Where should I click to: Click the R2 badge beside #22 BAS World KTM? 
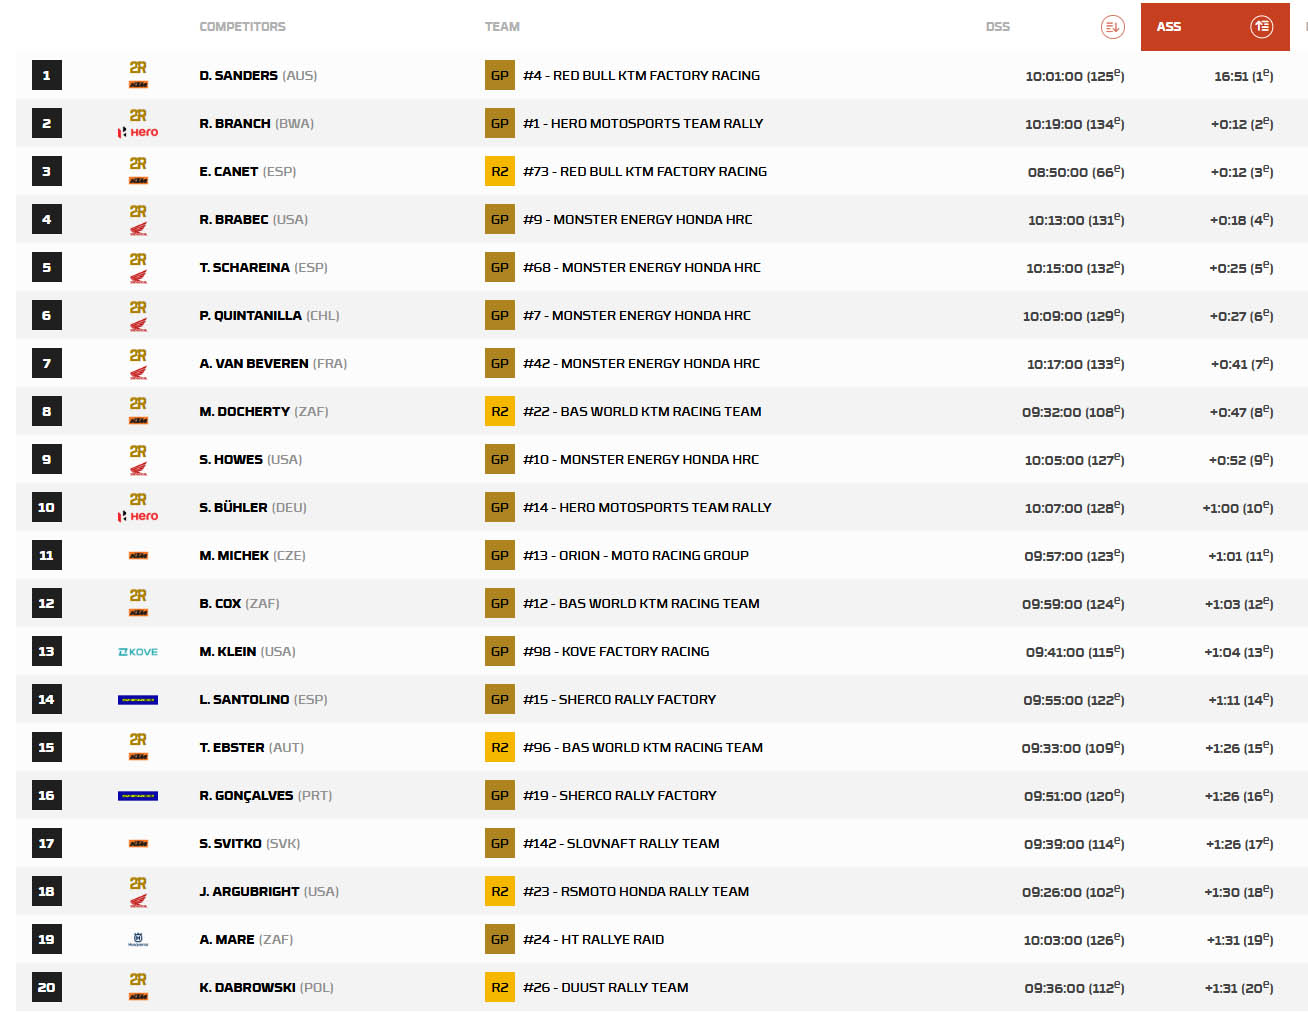coord(500,411)
